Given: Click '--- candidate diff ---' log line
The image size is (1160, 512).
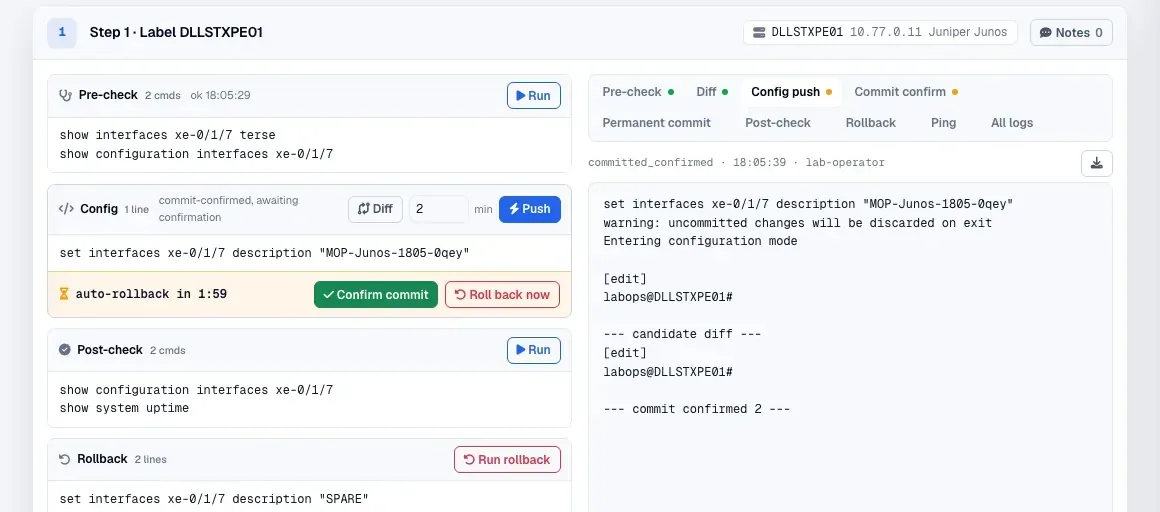Looking at the screenshot, I should pos(682,334).
